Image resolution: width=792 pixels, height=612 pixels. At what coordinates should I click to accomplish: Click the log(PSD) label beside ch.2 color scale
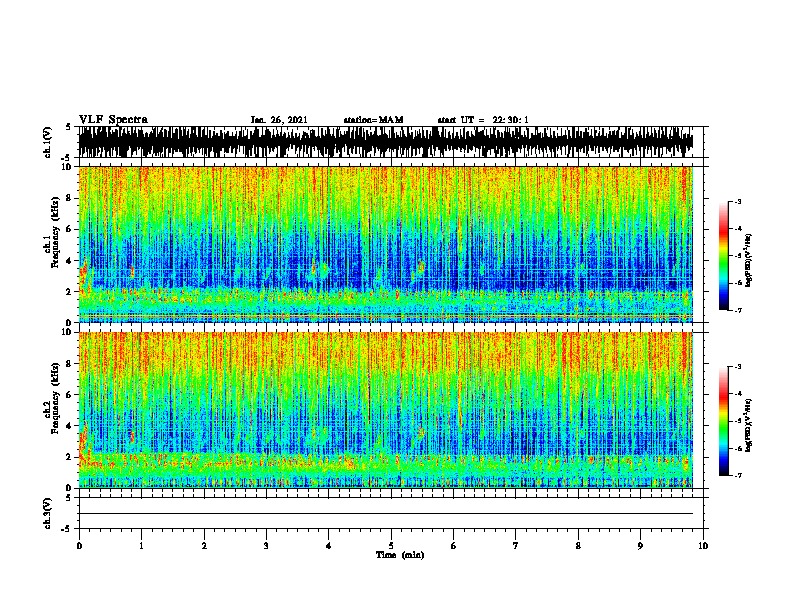tap(749, 426)
